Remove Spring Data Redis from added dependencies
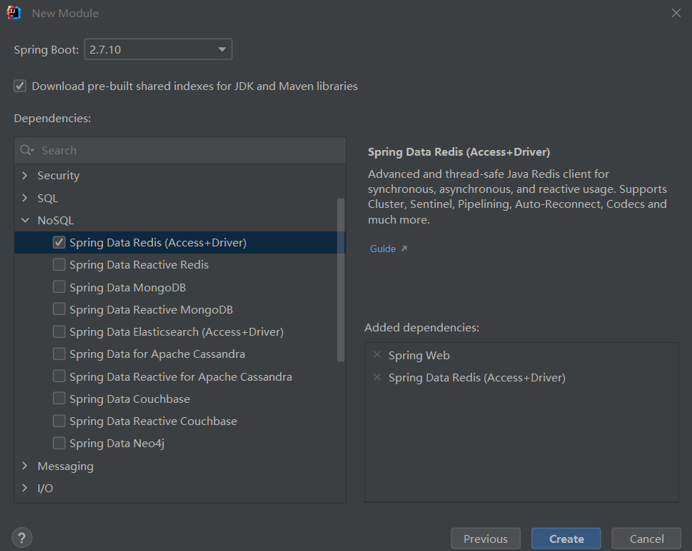The height and width of the screenshot is (551, 692). pos(377,377)
